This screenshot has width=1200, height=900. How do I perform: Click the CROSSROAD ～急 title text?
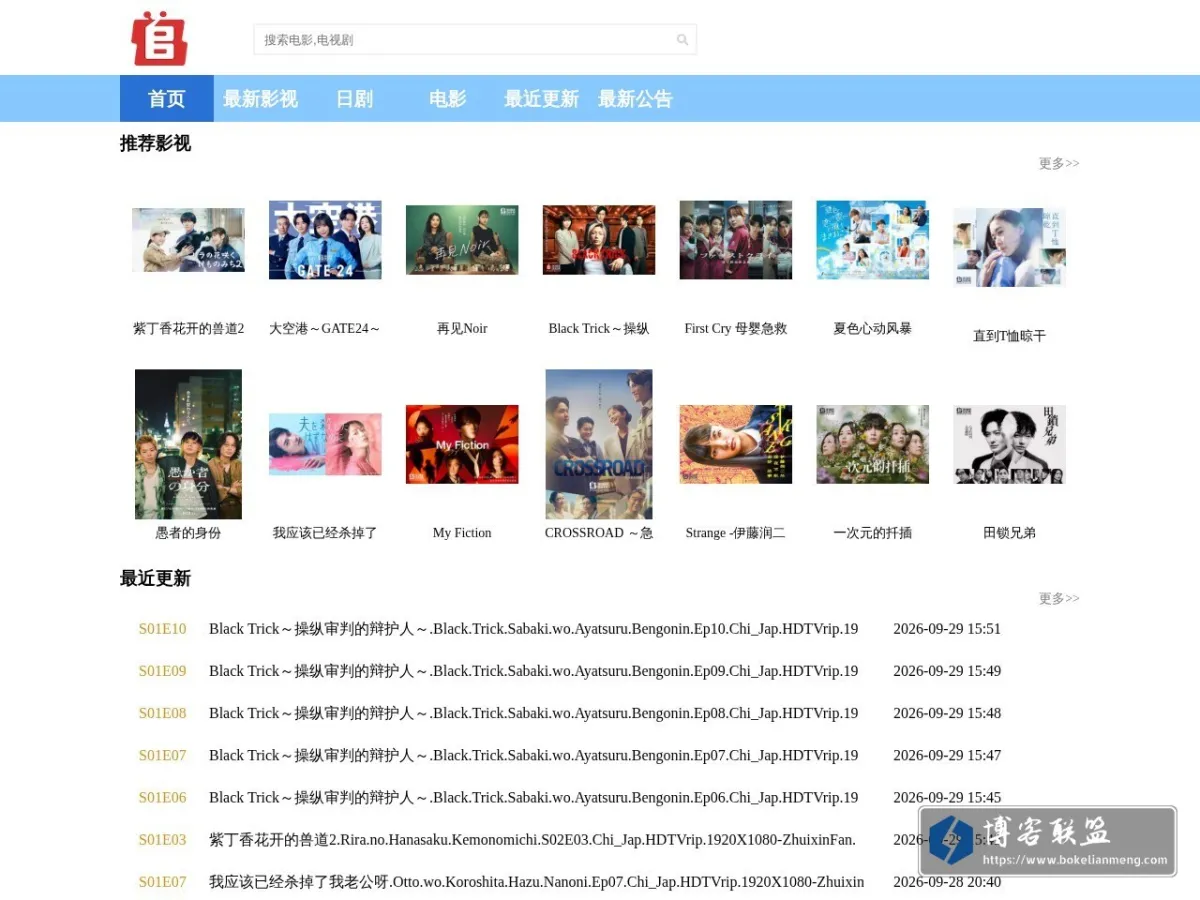[599, 533]
